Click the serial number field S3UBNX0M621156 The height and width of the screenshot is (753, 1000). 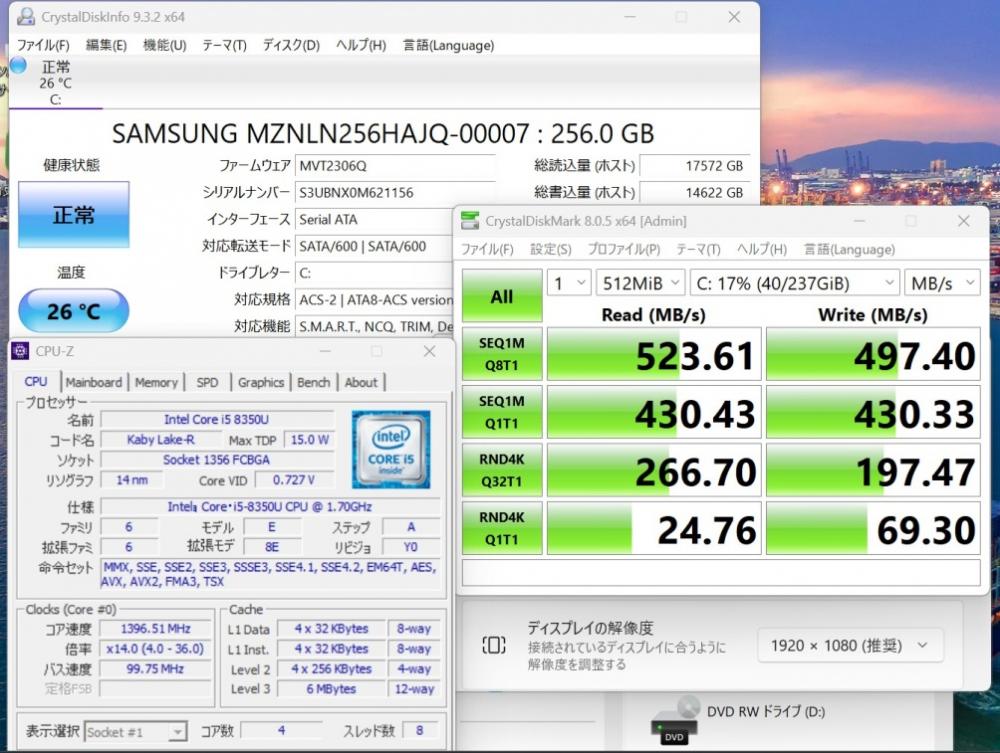pyautogui.click(x=395, y=193)
